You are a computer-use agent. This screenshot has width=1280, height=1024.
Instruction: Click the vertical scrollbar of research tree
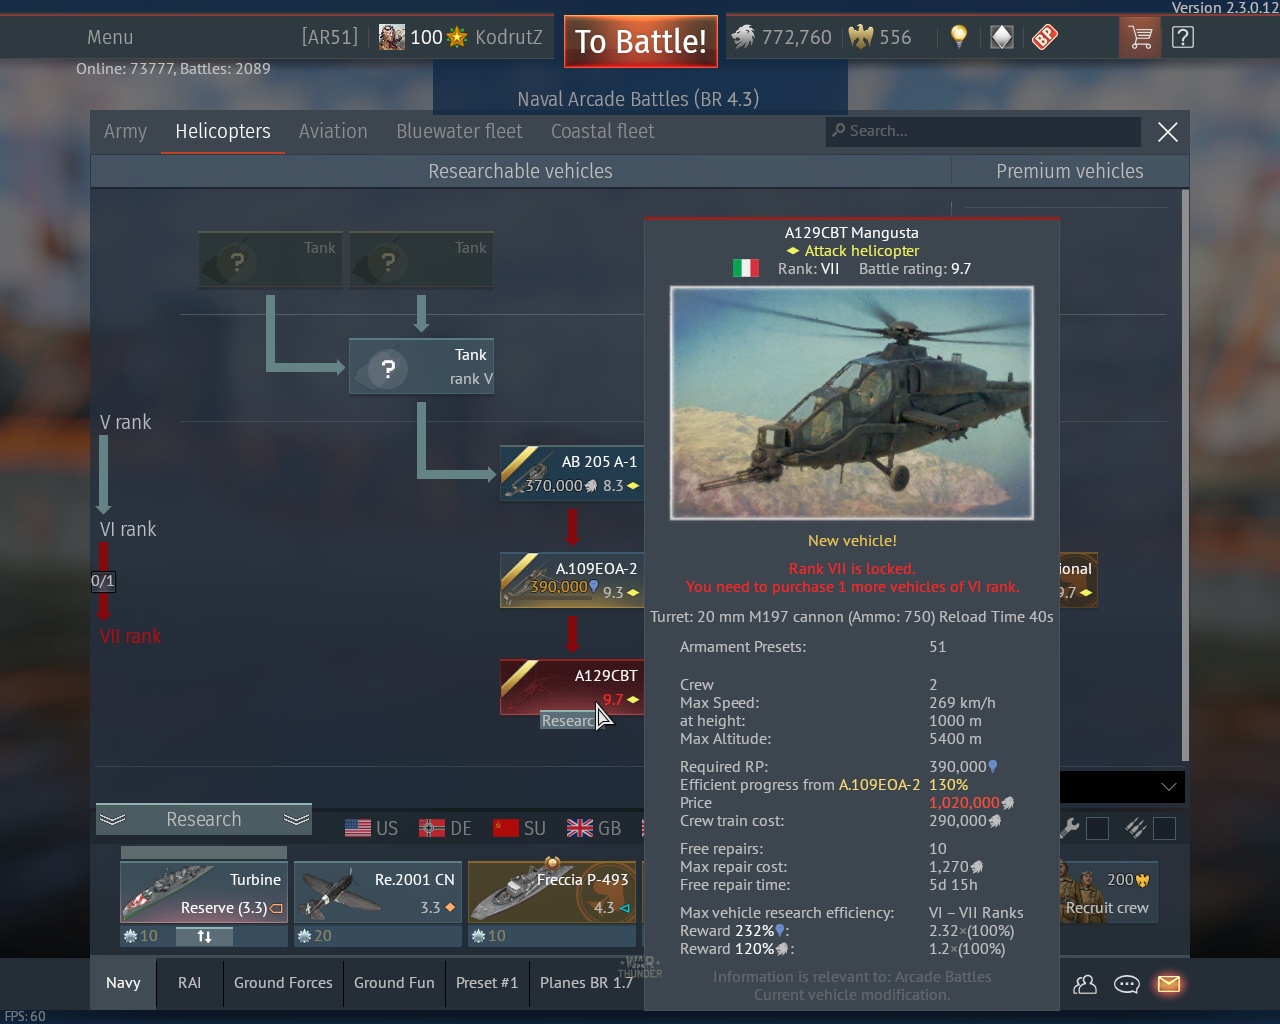pyautogui.click(x=1185, y=475)
